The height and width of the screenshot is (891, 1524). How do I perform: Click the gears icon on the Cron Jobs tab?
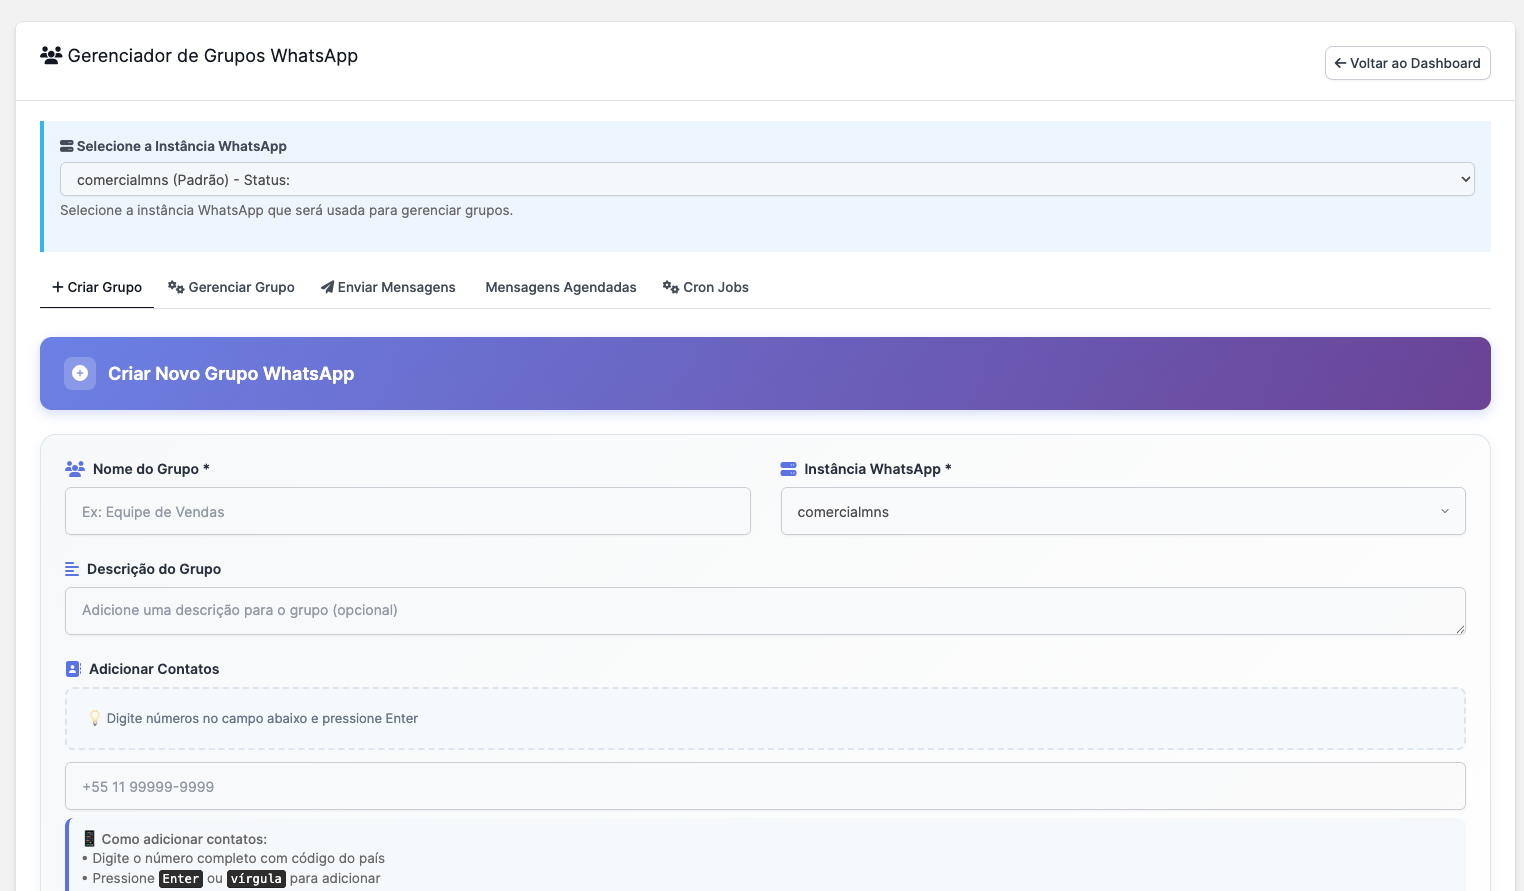pyautogui.click(x=669, y=287)
